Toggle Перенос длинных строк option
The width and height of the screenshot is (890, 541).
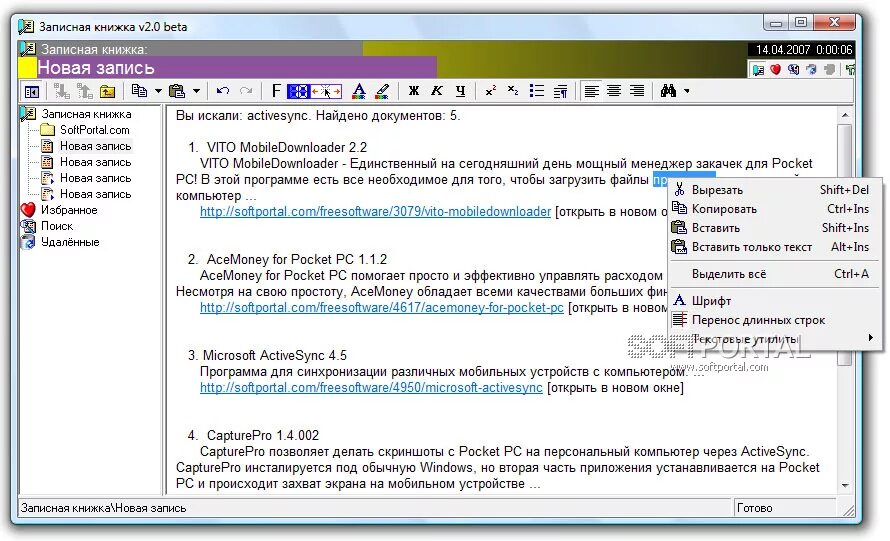click(x=775, y=320)
